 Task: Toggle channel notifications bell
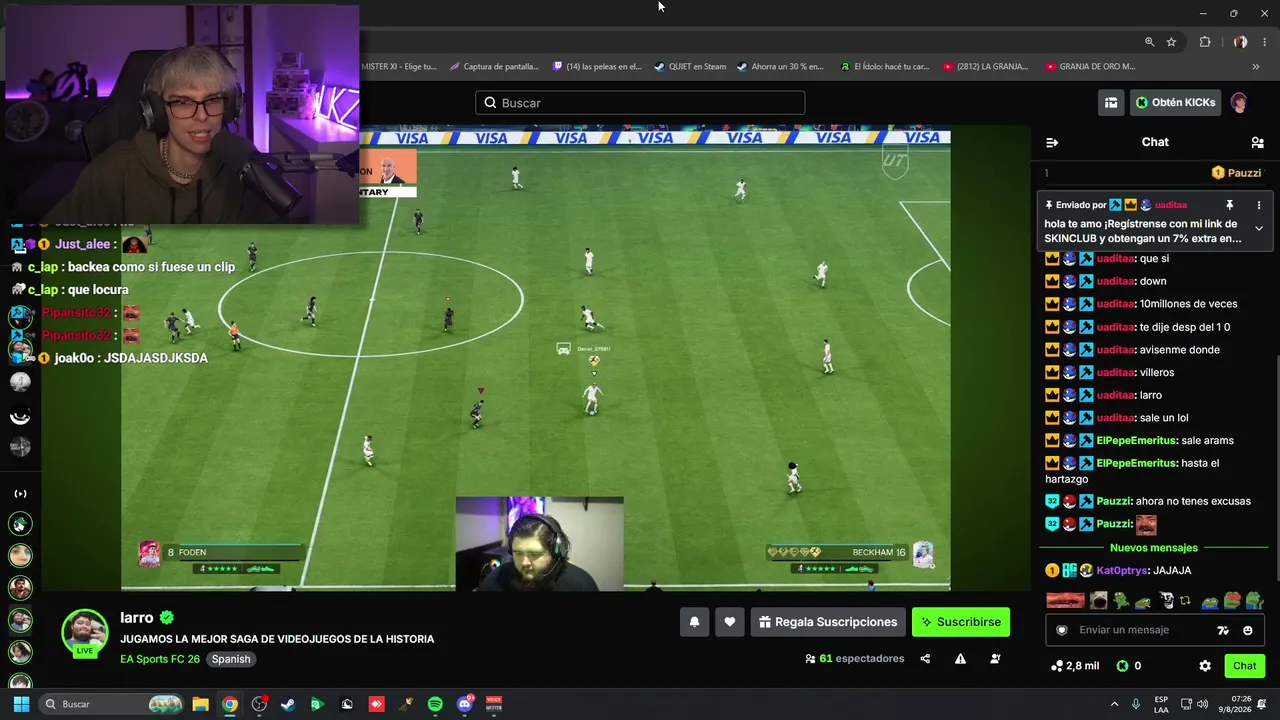(695, 622)
